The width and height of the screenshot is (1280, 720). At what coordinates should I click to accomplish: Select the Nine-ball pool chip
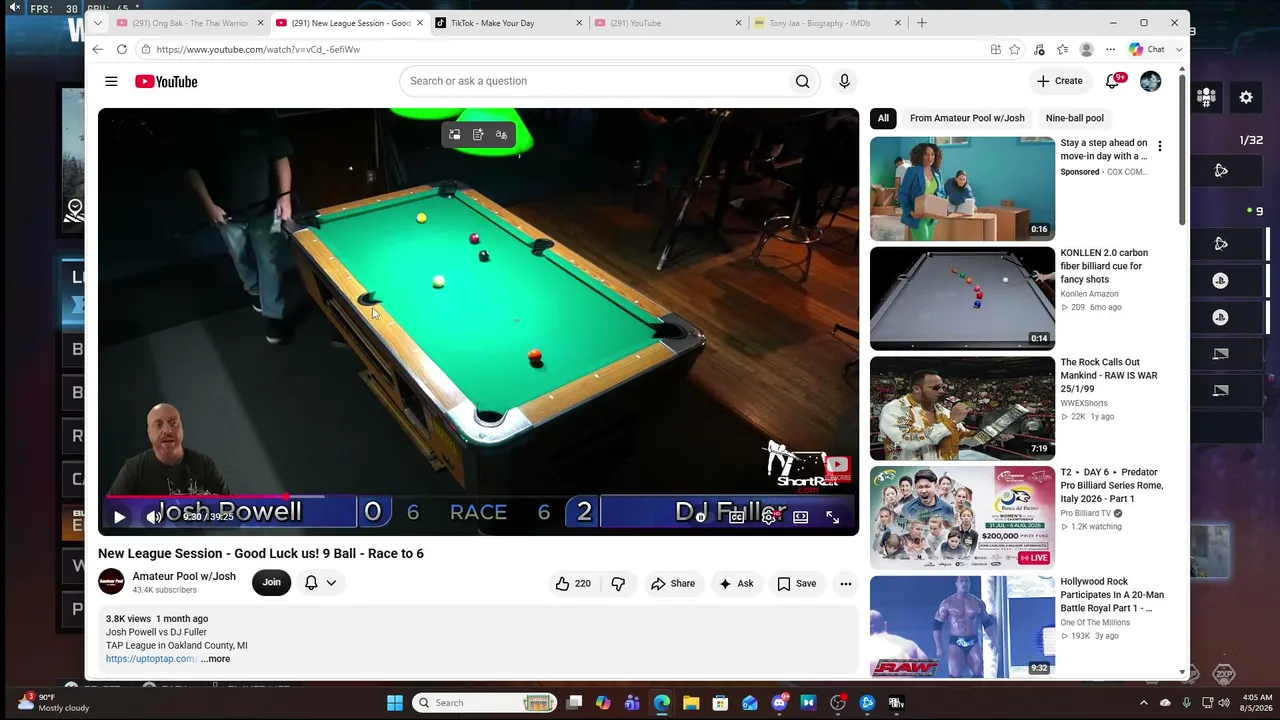tap(1074, 118)
